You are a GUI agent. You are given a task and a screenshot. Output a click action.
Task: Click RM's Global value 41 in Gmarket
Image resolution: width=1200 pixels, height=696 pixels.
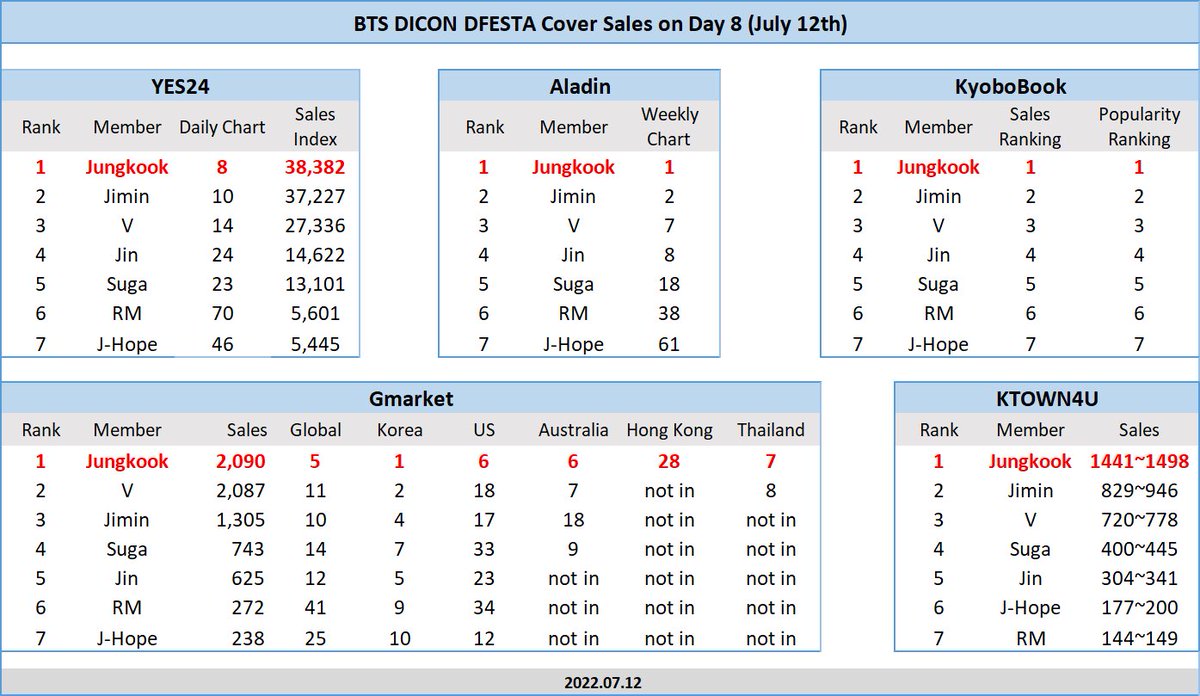(x=315, y=608)
